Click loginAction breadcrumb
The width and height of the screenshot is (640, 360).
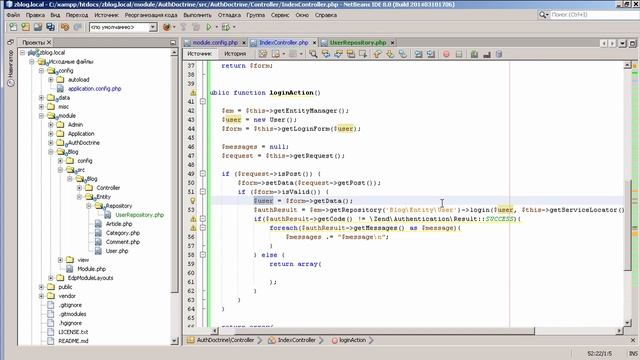click(x=353, y=340)
